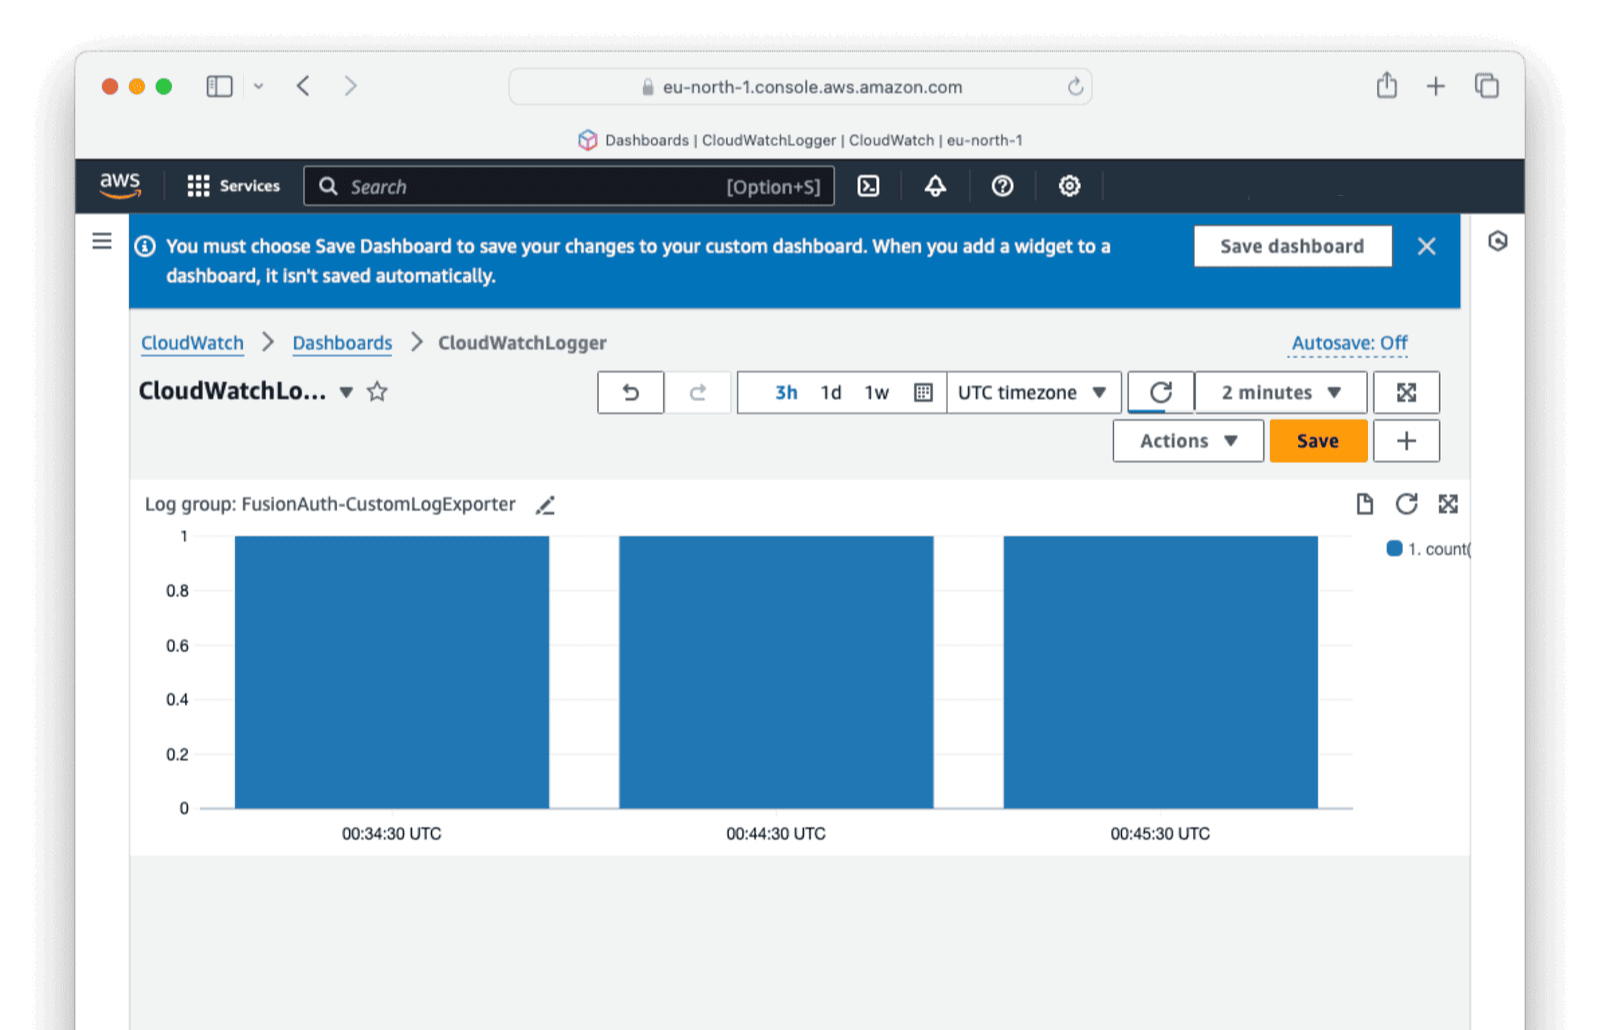Open a new Safari tab

click(x=1435, y=86)
